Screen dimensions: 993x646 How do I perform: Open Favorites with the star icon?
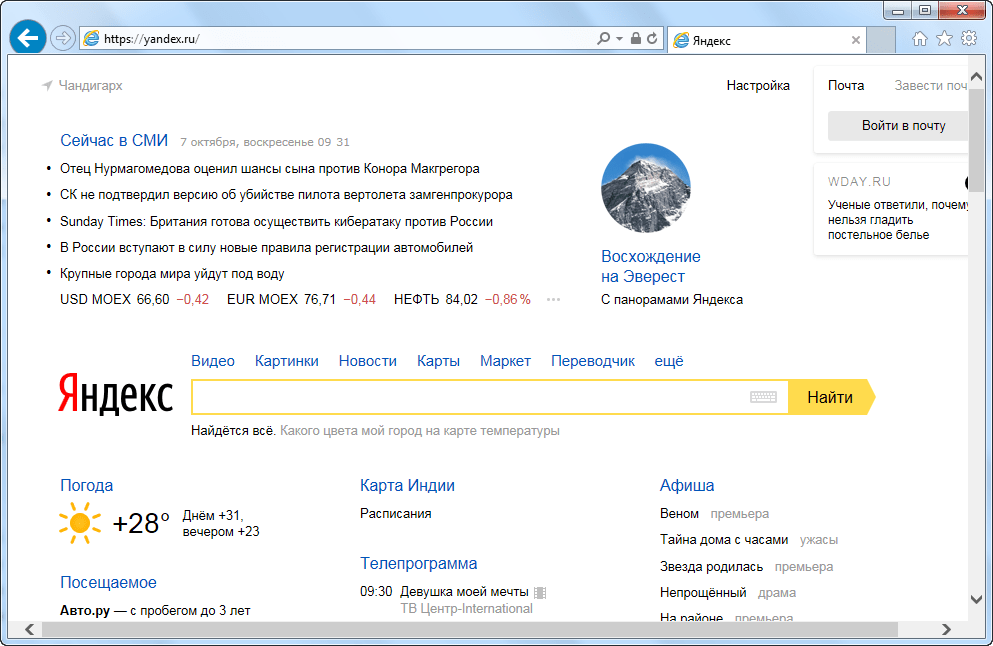944,39
